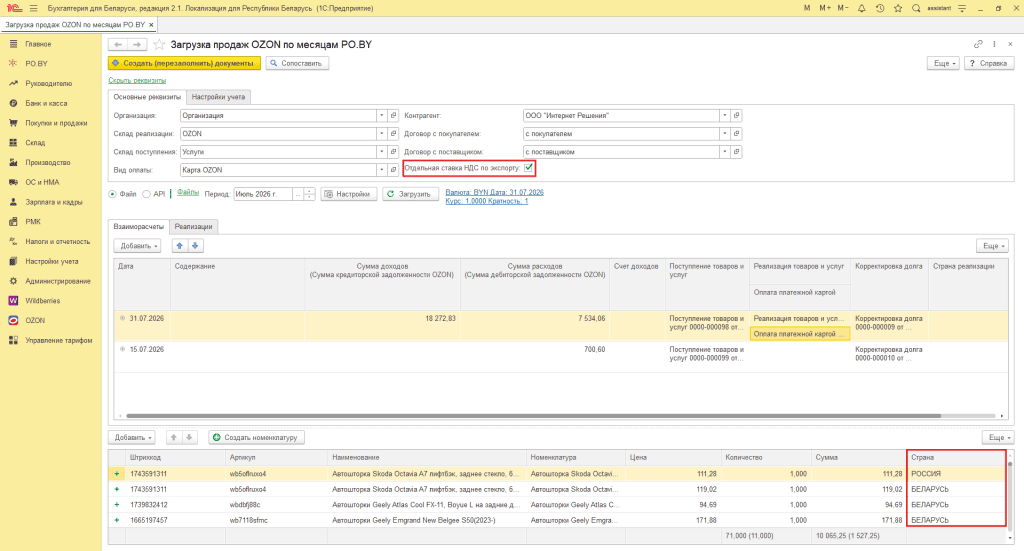Expand Организация dropdown arrow
The image size is (1024, 551).
coord(381,116)
